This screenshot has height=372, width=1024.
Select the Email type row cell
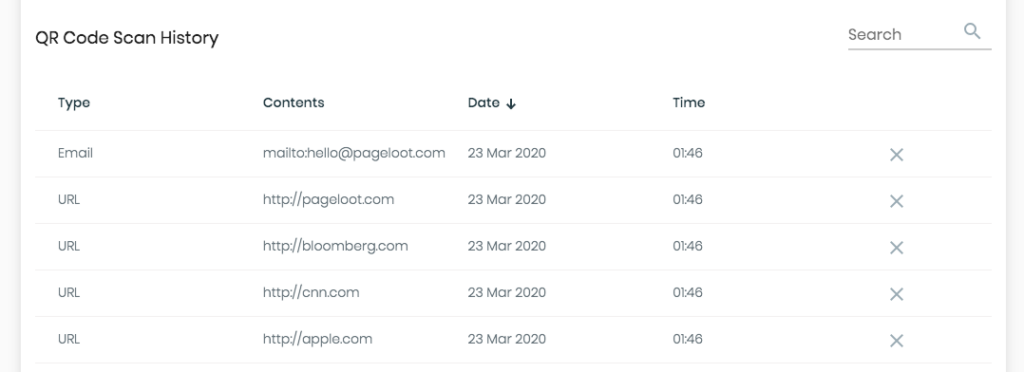pos(75,153)
